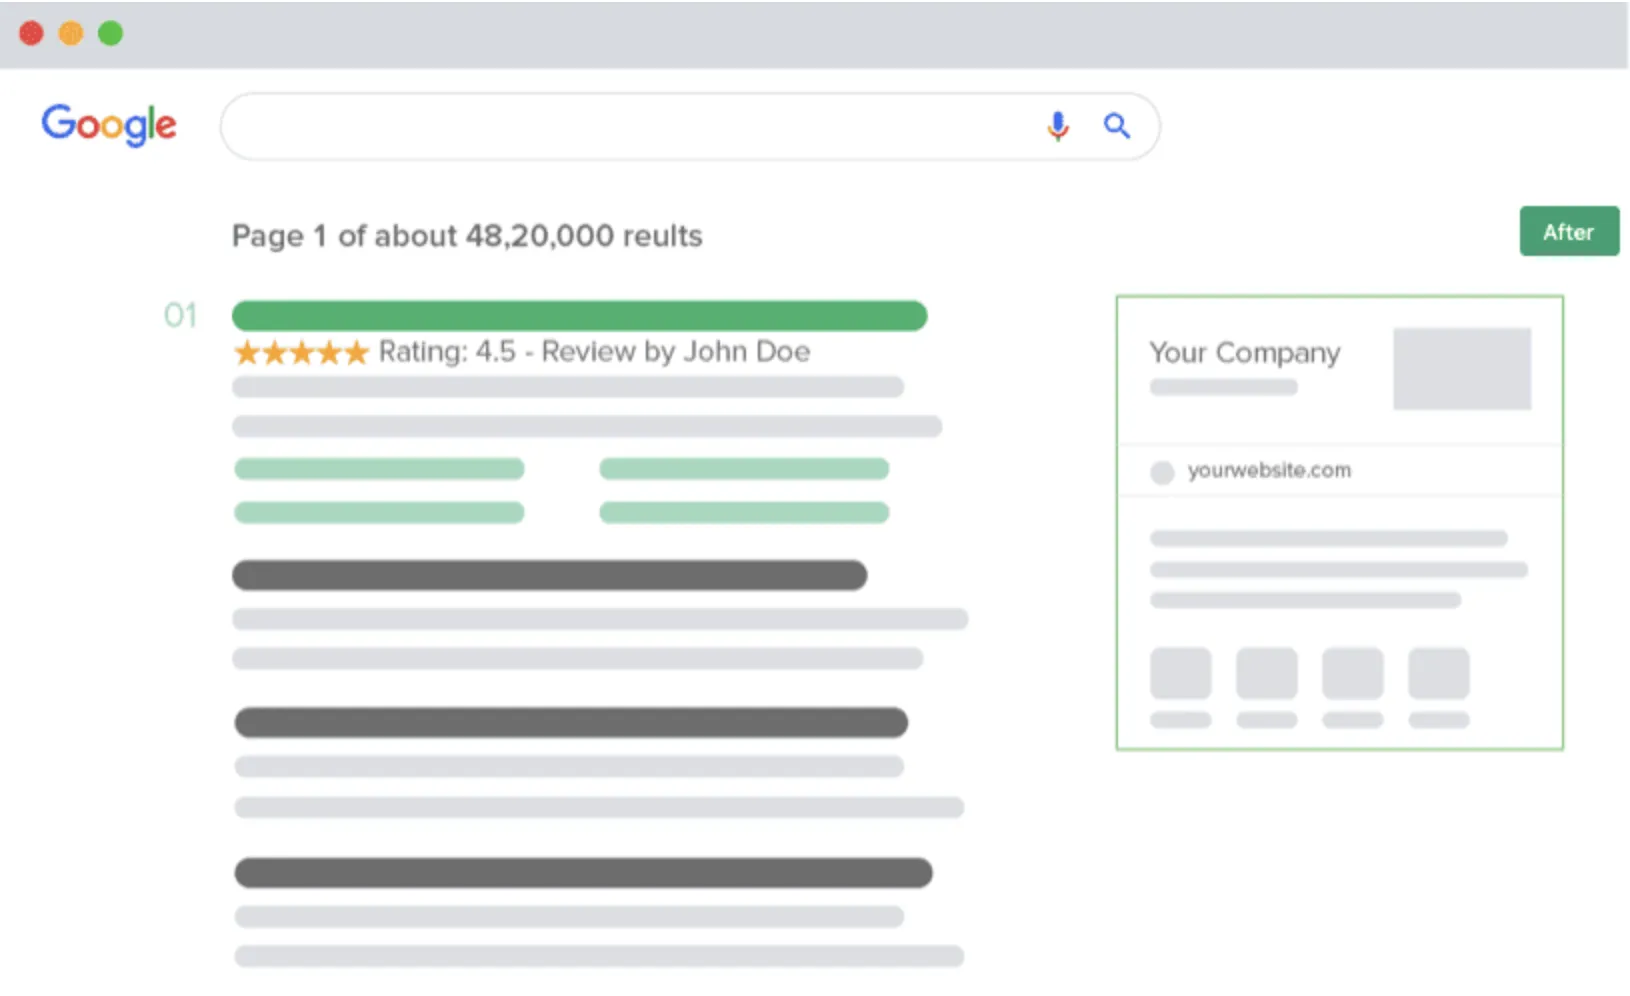The width and height of the screenshot is (1630, 996).
Task: Click the gray favicon circle beside yourwebsite.com
Action: click(1162, 472)
